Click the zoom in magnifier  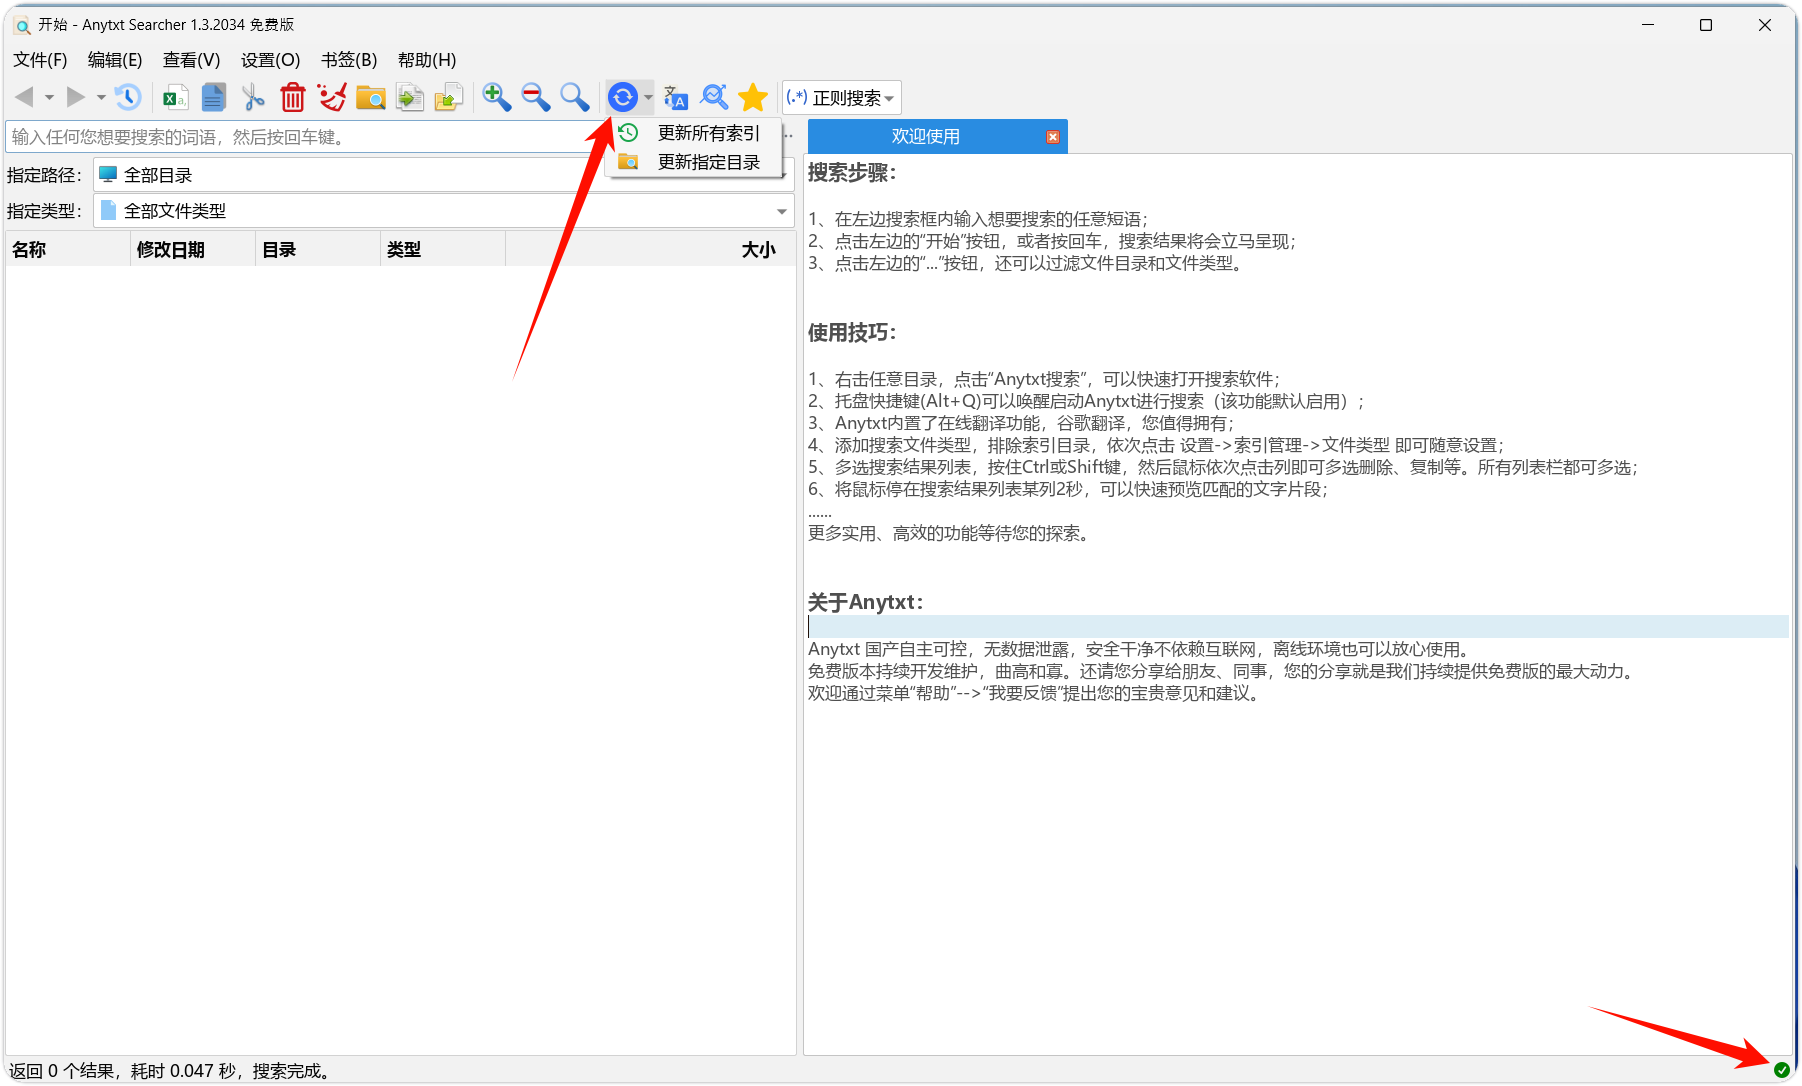pos(496,97)
